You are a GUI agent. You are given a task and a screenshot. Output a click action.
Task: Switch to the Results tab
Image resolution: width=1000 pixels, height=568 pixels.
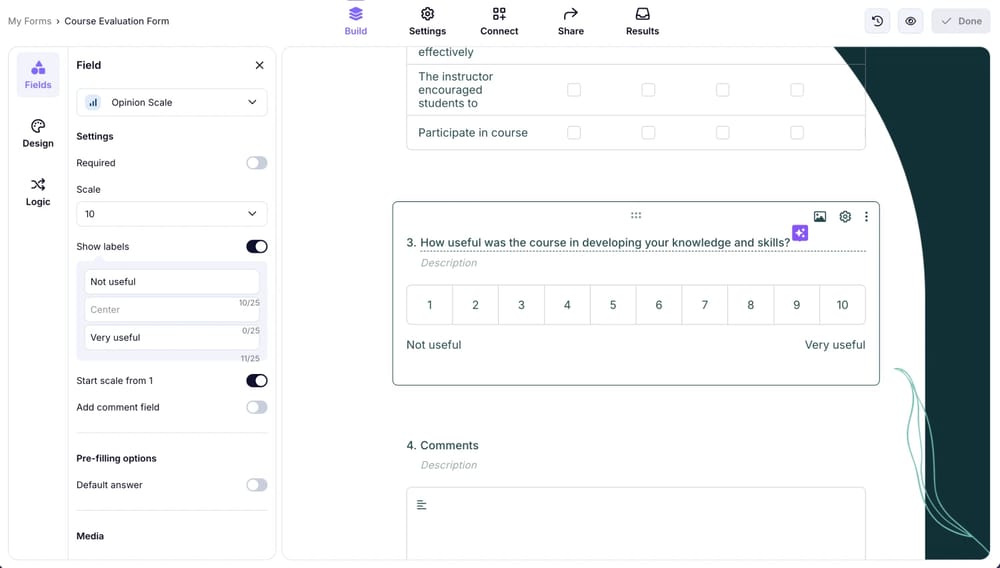click(x=642, y=21)
